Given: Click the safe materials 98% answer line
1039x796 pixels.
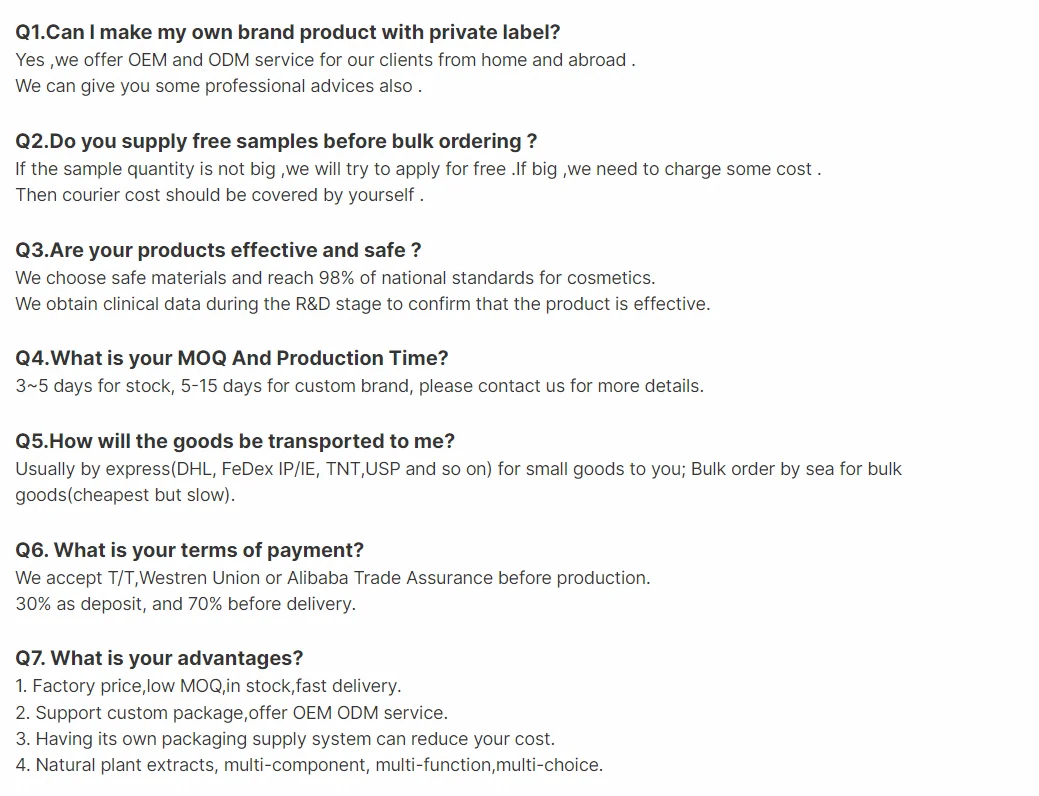Looking at the screenshot, I should tap(335, 278).
